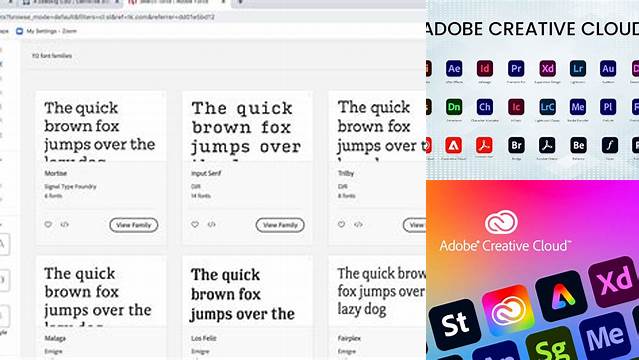The image size is (639, 360).
Task: Open the Prelude (Pl) icon
Action: click(x=608, y=107)
